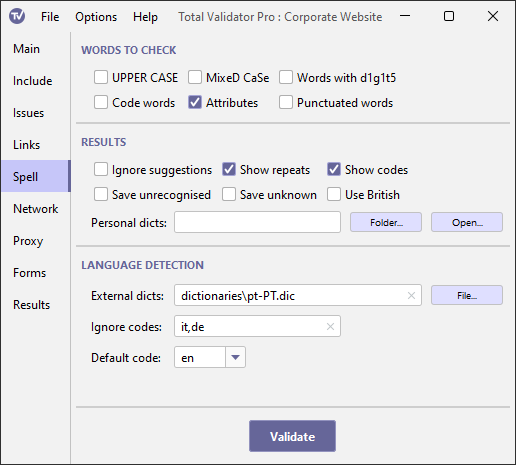Viewport: 516px width, 465px height.
Task: Minimize the Total Validator window
Action: (x=405, y=16)
